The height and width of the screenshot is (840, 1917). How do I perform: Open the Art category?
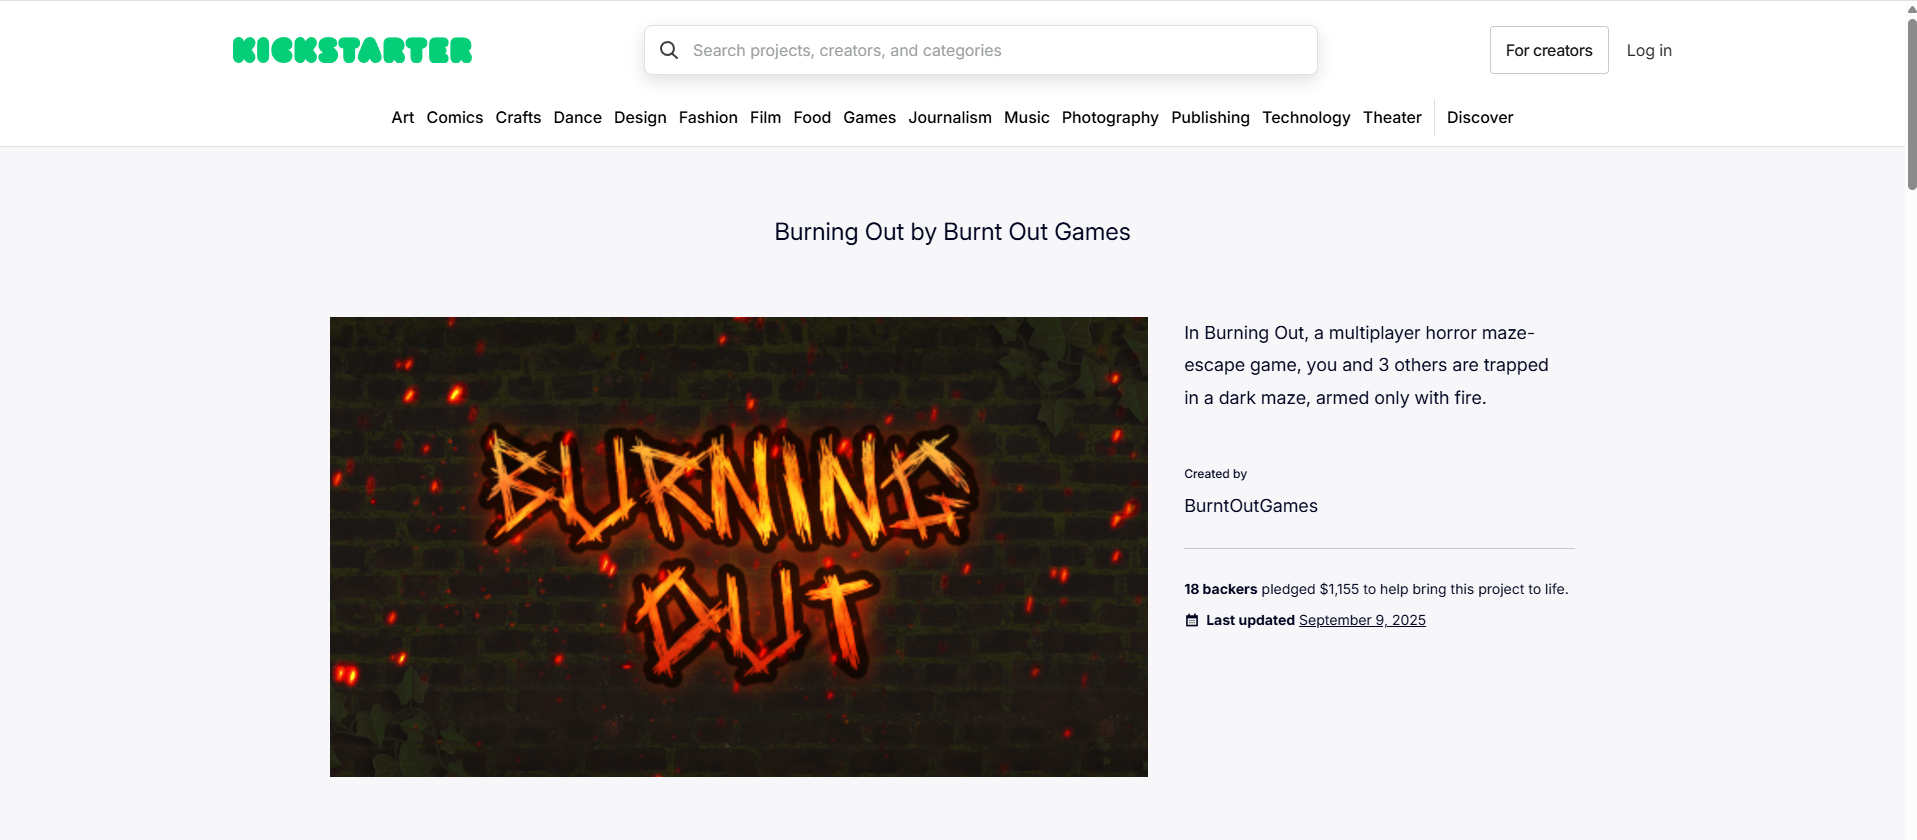403,117
